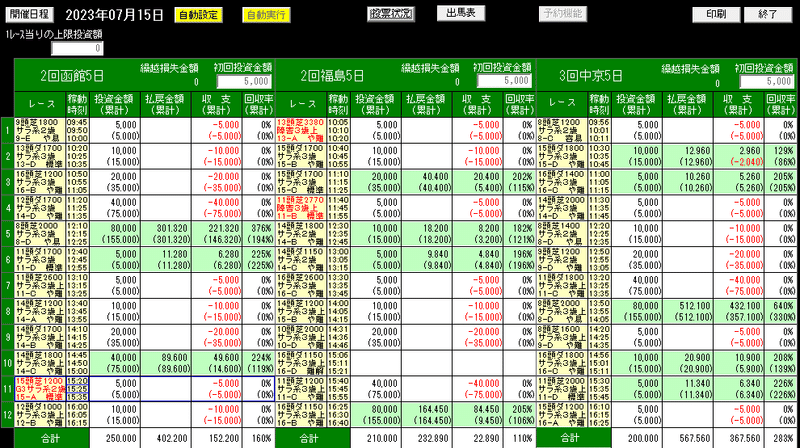Click 福島 payout 18,200 cell
This screenshot has width=800, height=448.
coord(427,234)
